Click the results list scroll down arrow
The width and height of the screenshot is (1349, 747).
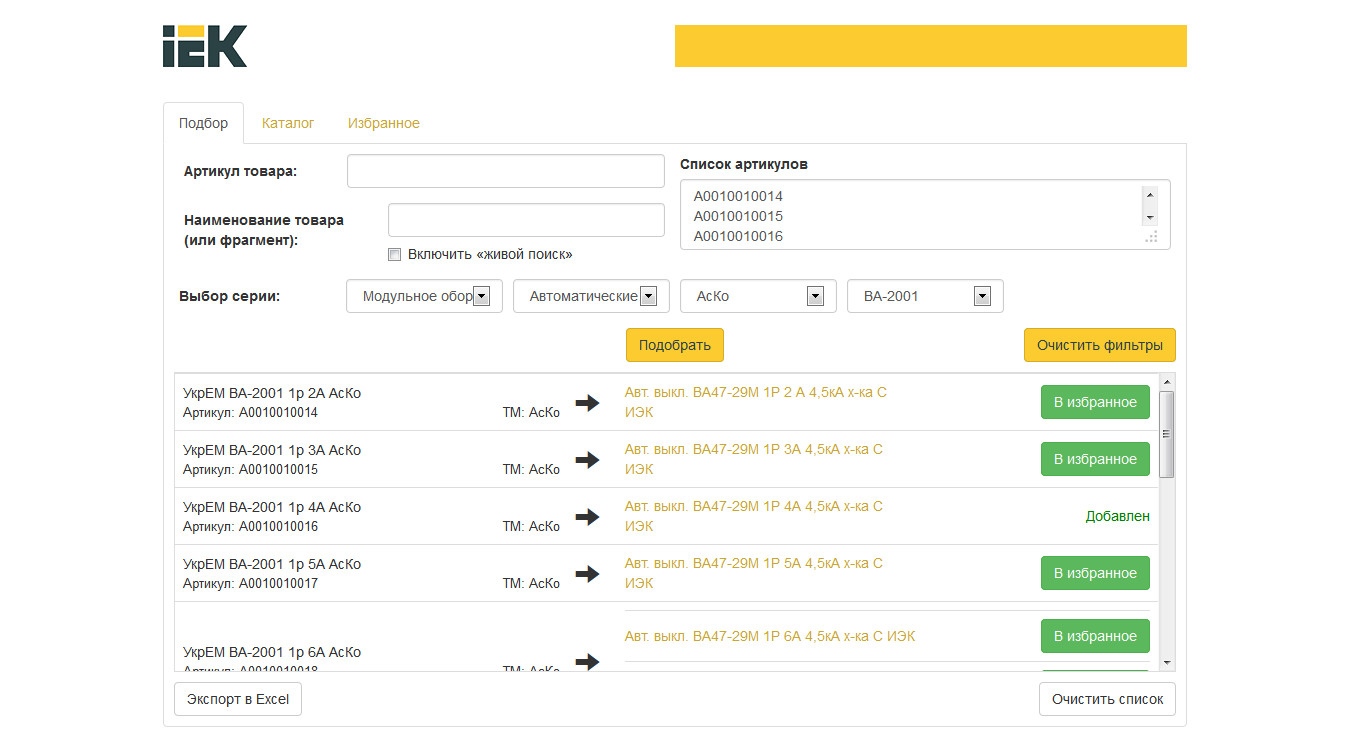[1167, 662]
